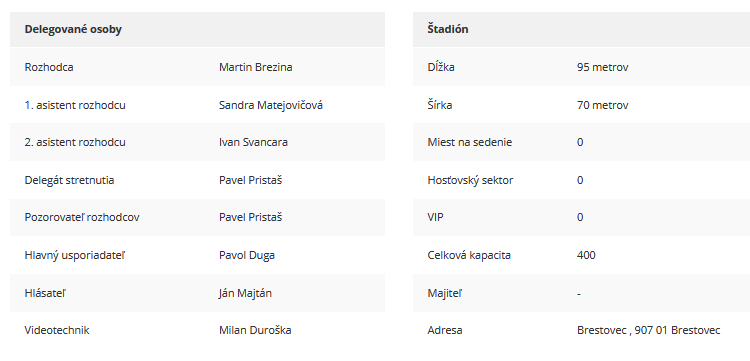Click Pavel Pristaš in Delegát stretnutia row
This screenshot has height=361, width=750.
250,180
